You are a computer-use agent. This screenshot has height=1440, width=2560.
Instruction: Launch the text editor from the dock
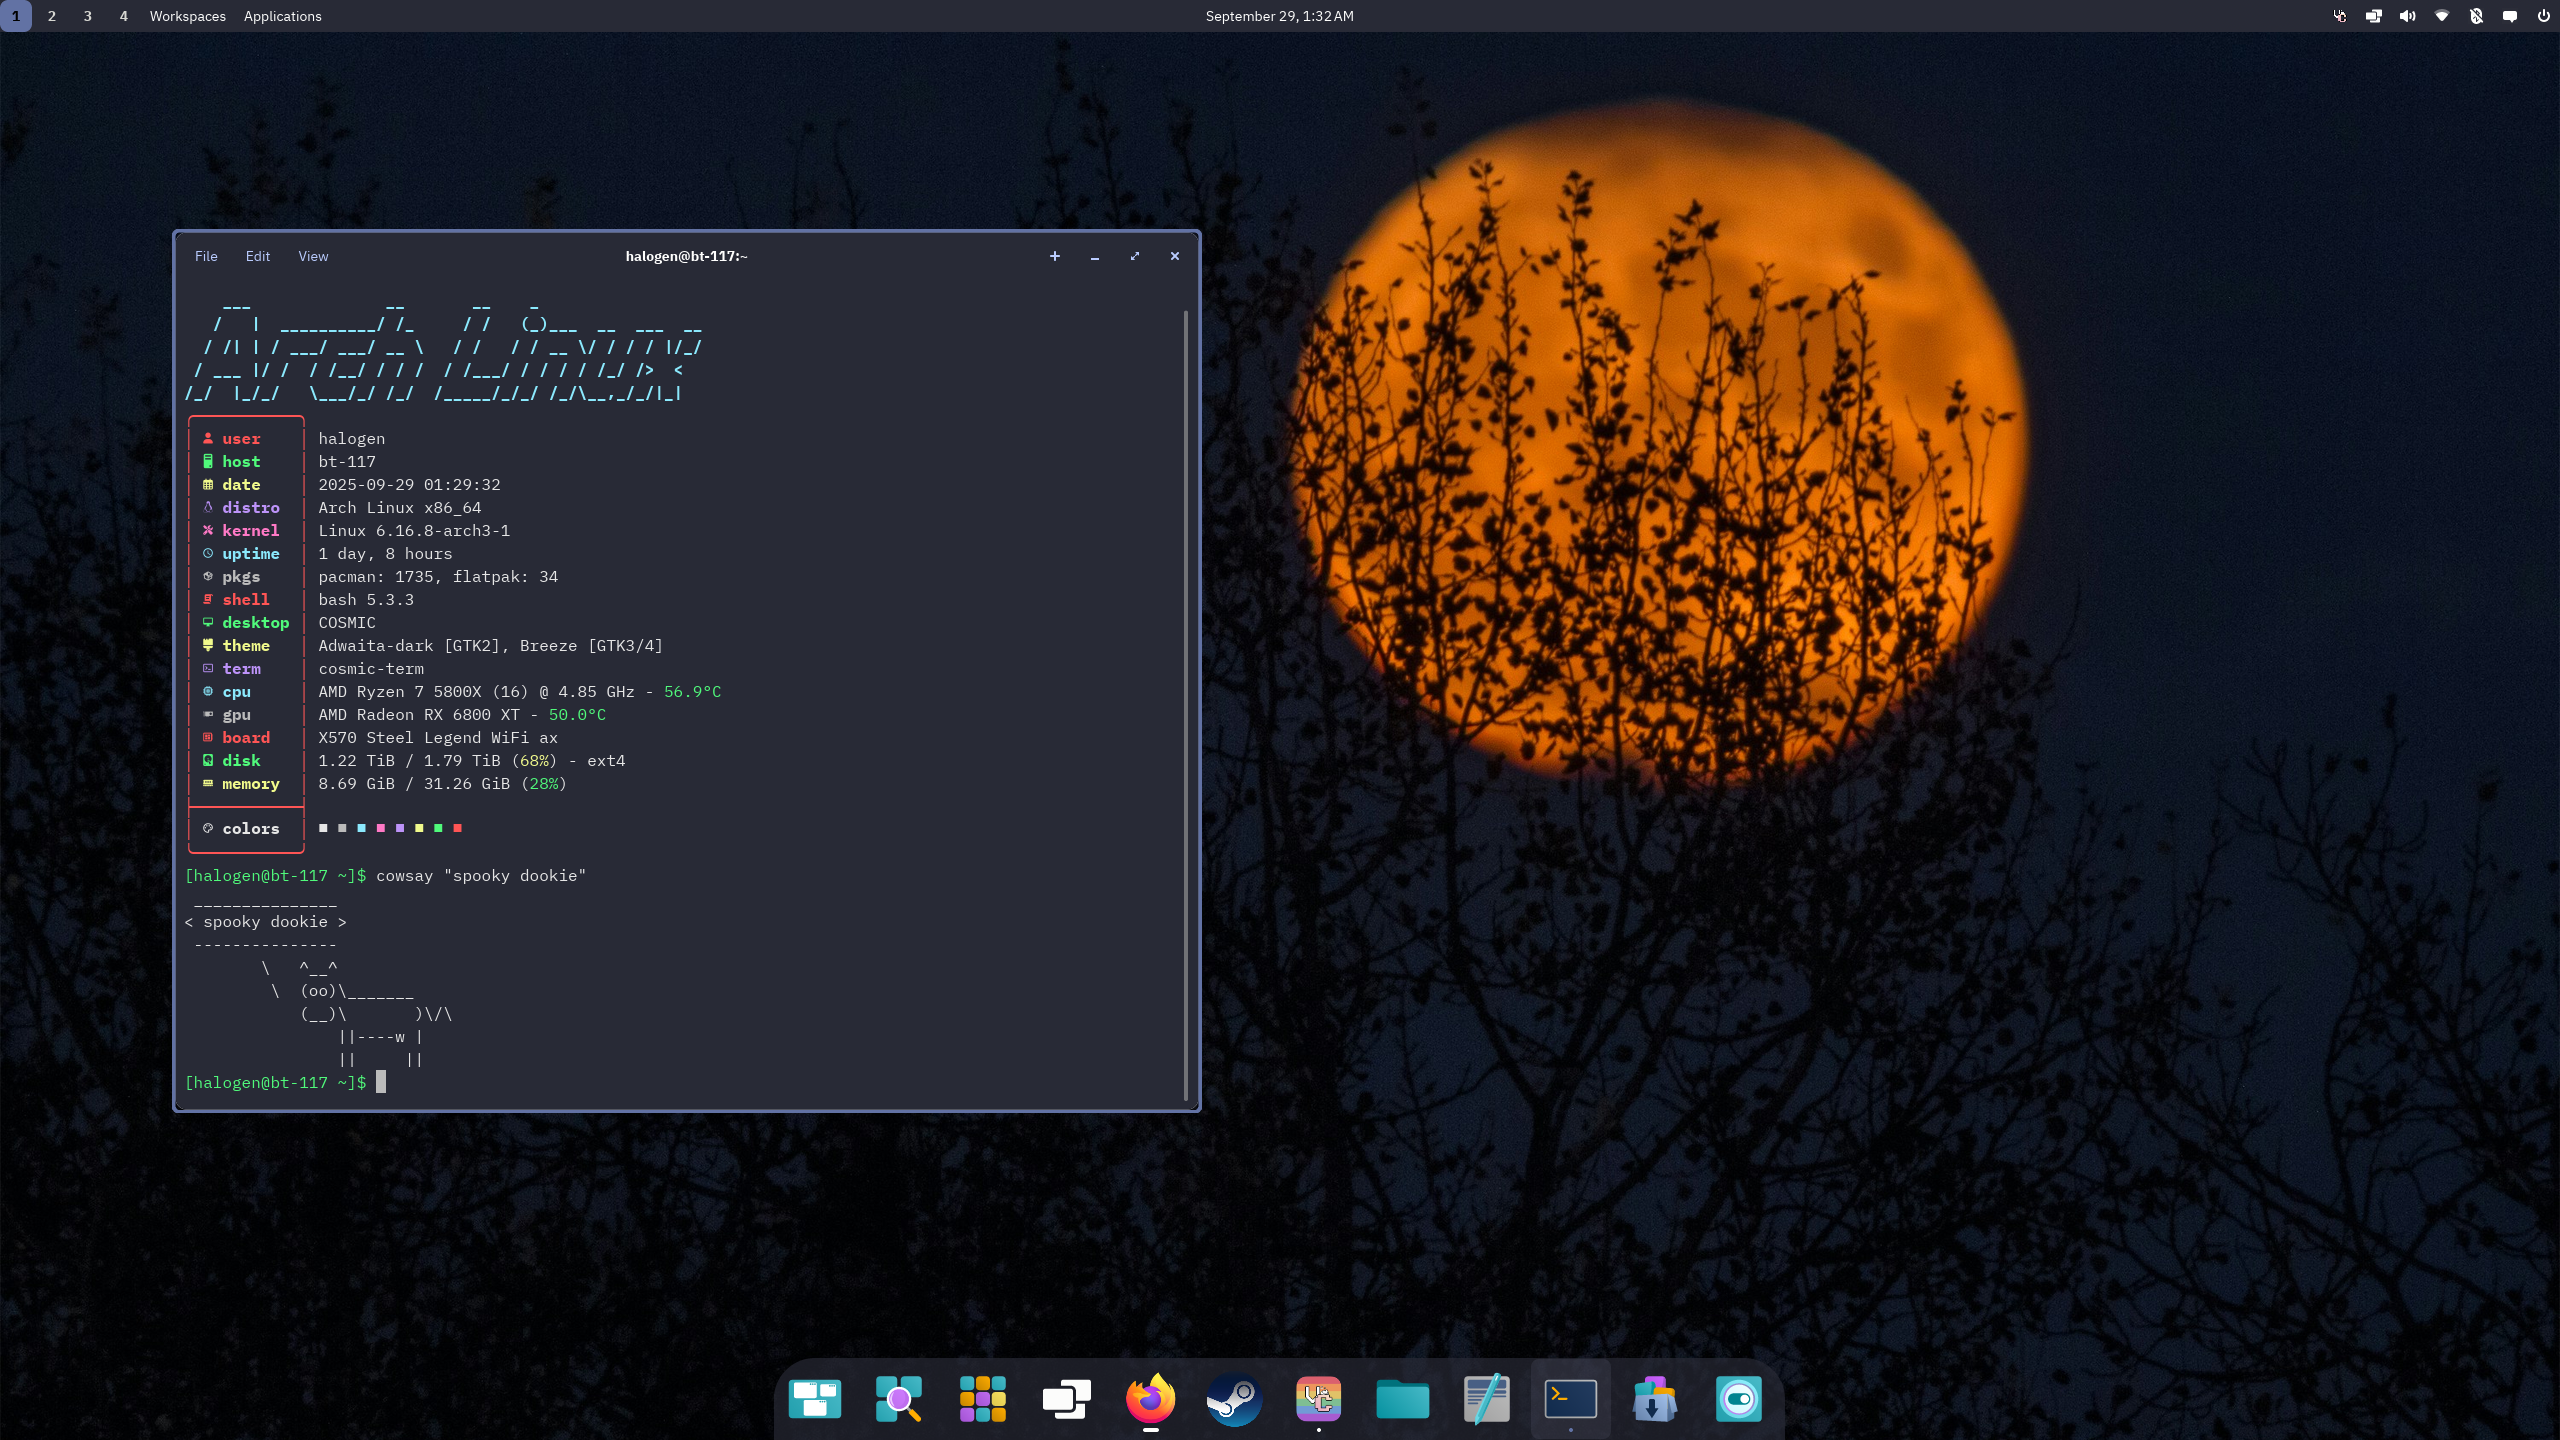pyautogui.click(x=1486, y=1398)
